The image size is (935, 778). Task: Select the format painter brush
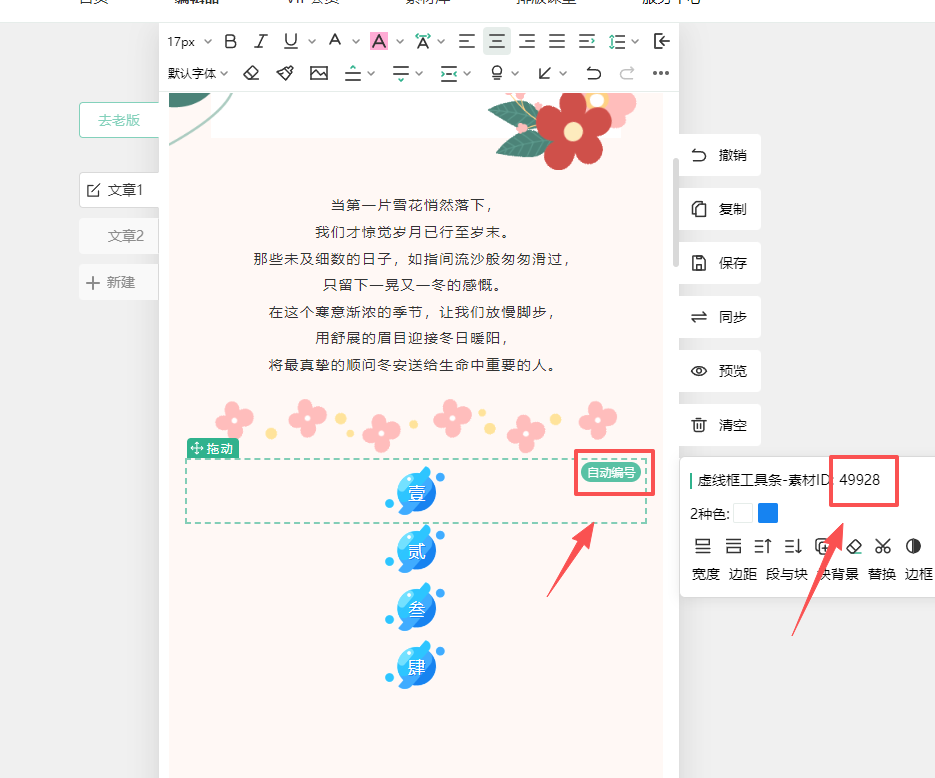point(285,73)
